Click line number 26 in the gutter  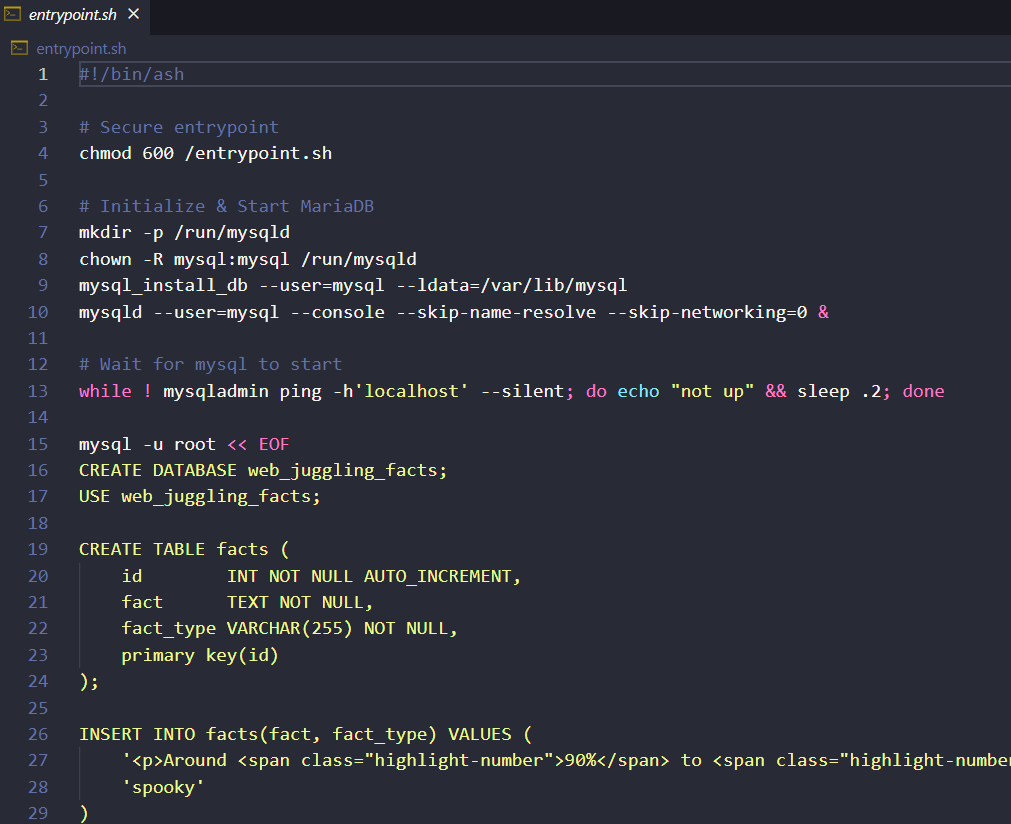38,734
